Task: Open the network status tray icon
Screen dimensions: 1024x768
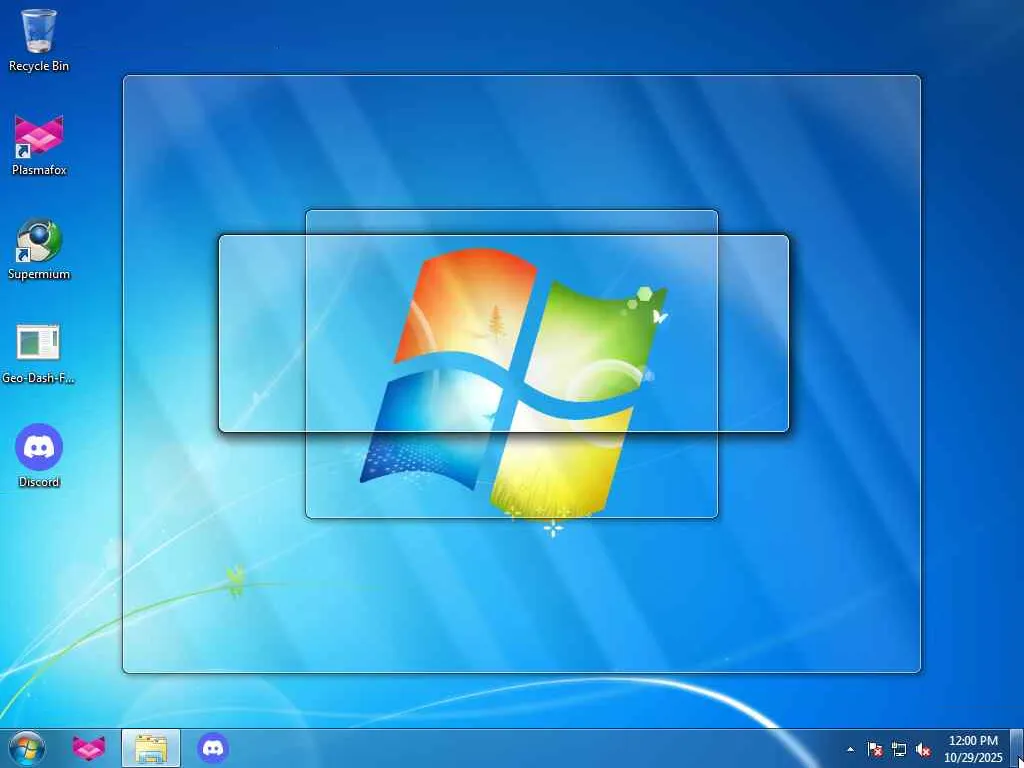Action: pyautogui.click(x=899, y=750)
